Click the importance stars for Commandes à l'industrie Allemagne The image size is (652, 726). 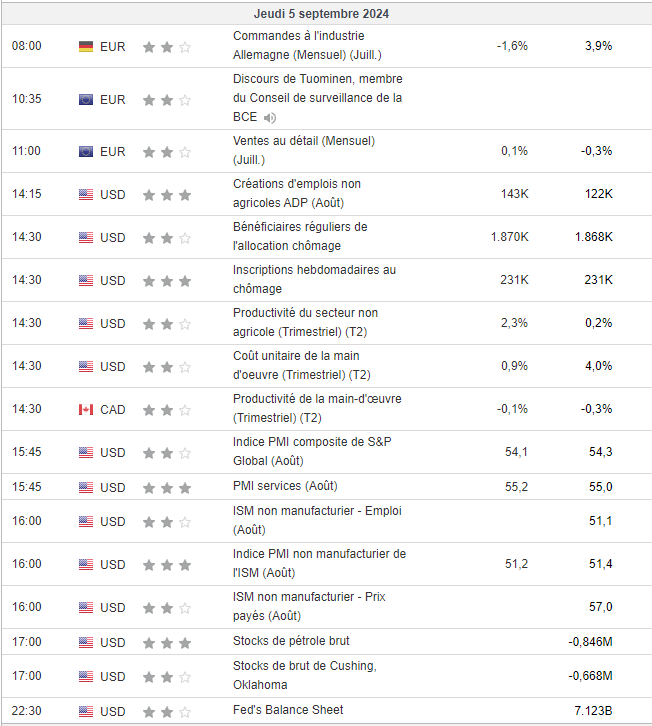click(166, 47)
